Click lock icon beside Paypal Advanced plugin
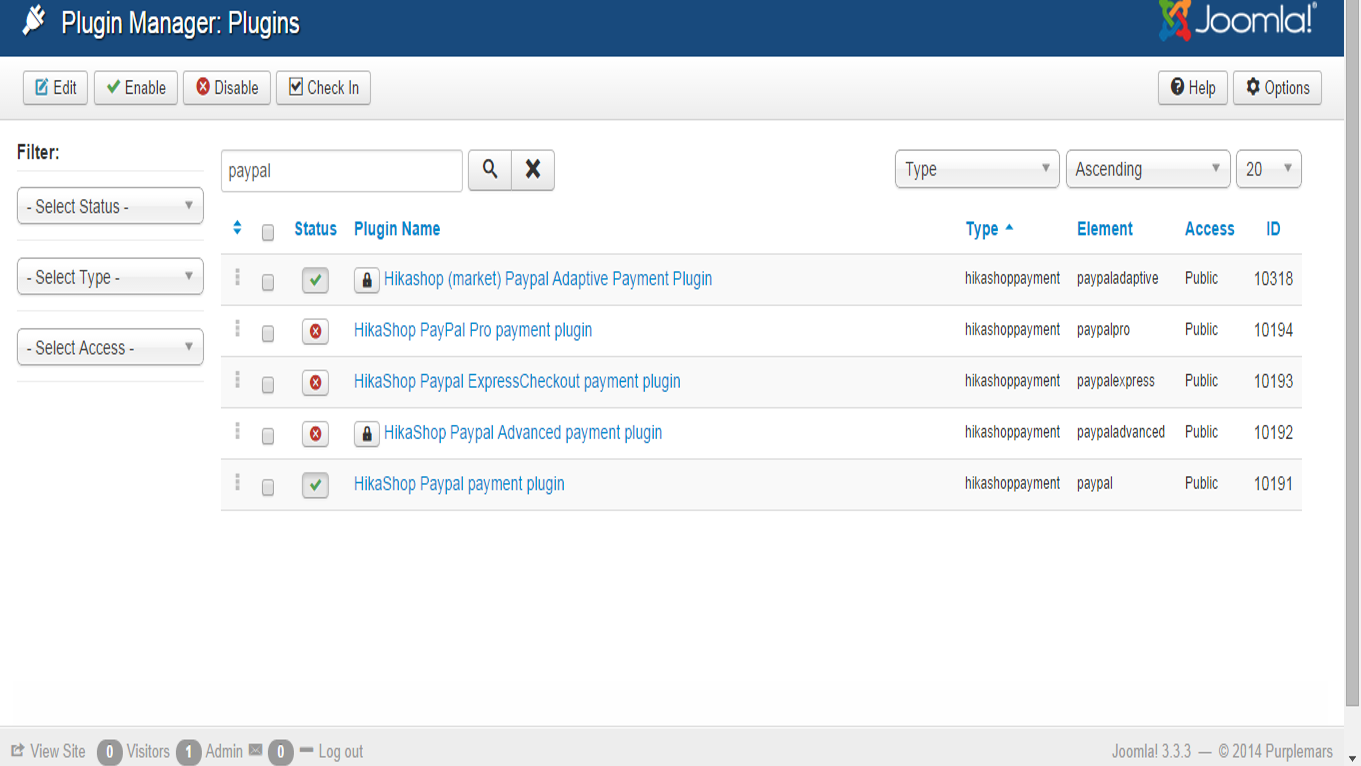 (x=366, y=434)
